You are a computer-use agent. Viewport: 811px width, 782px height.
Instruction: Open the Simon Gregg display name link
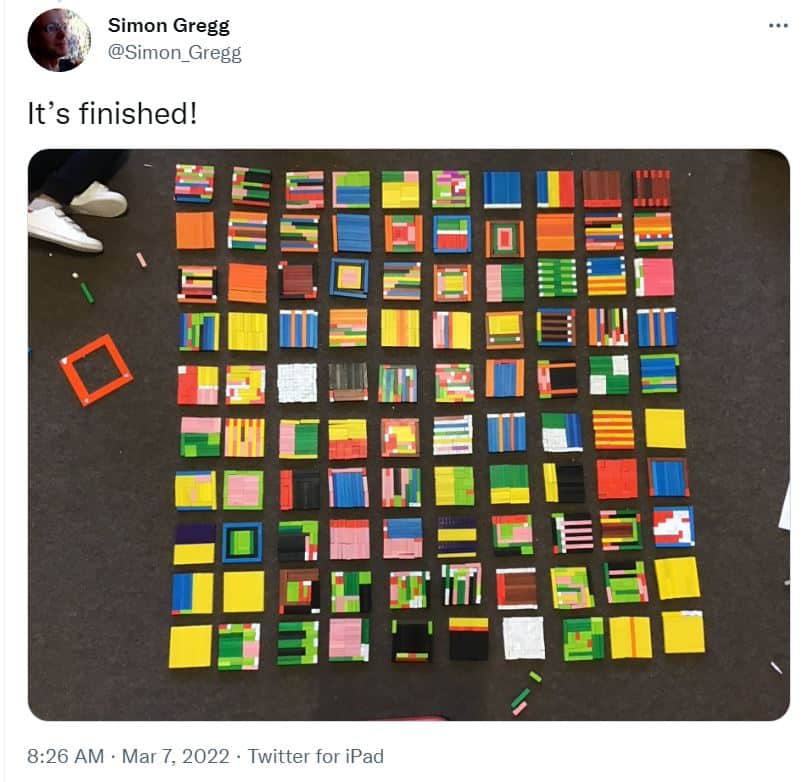pyautogui.click(x=169, y=26)
